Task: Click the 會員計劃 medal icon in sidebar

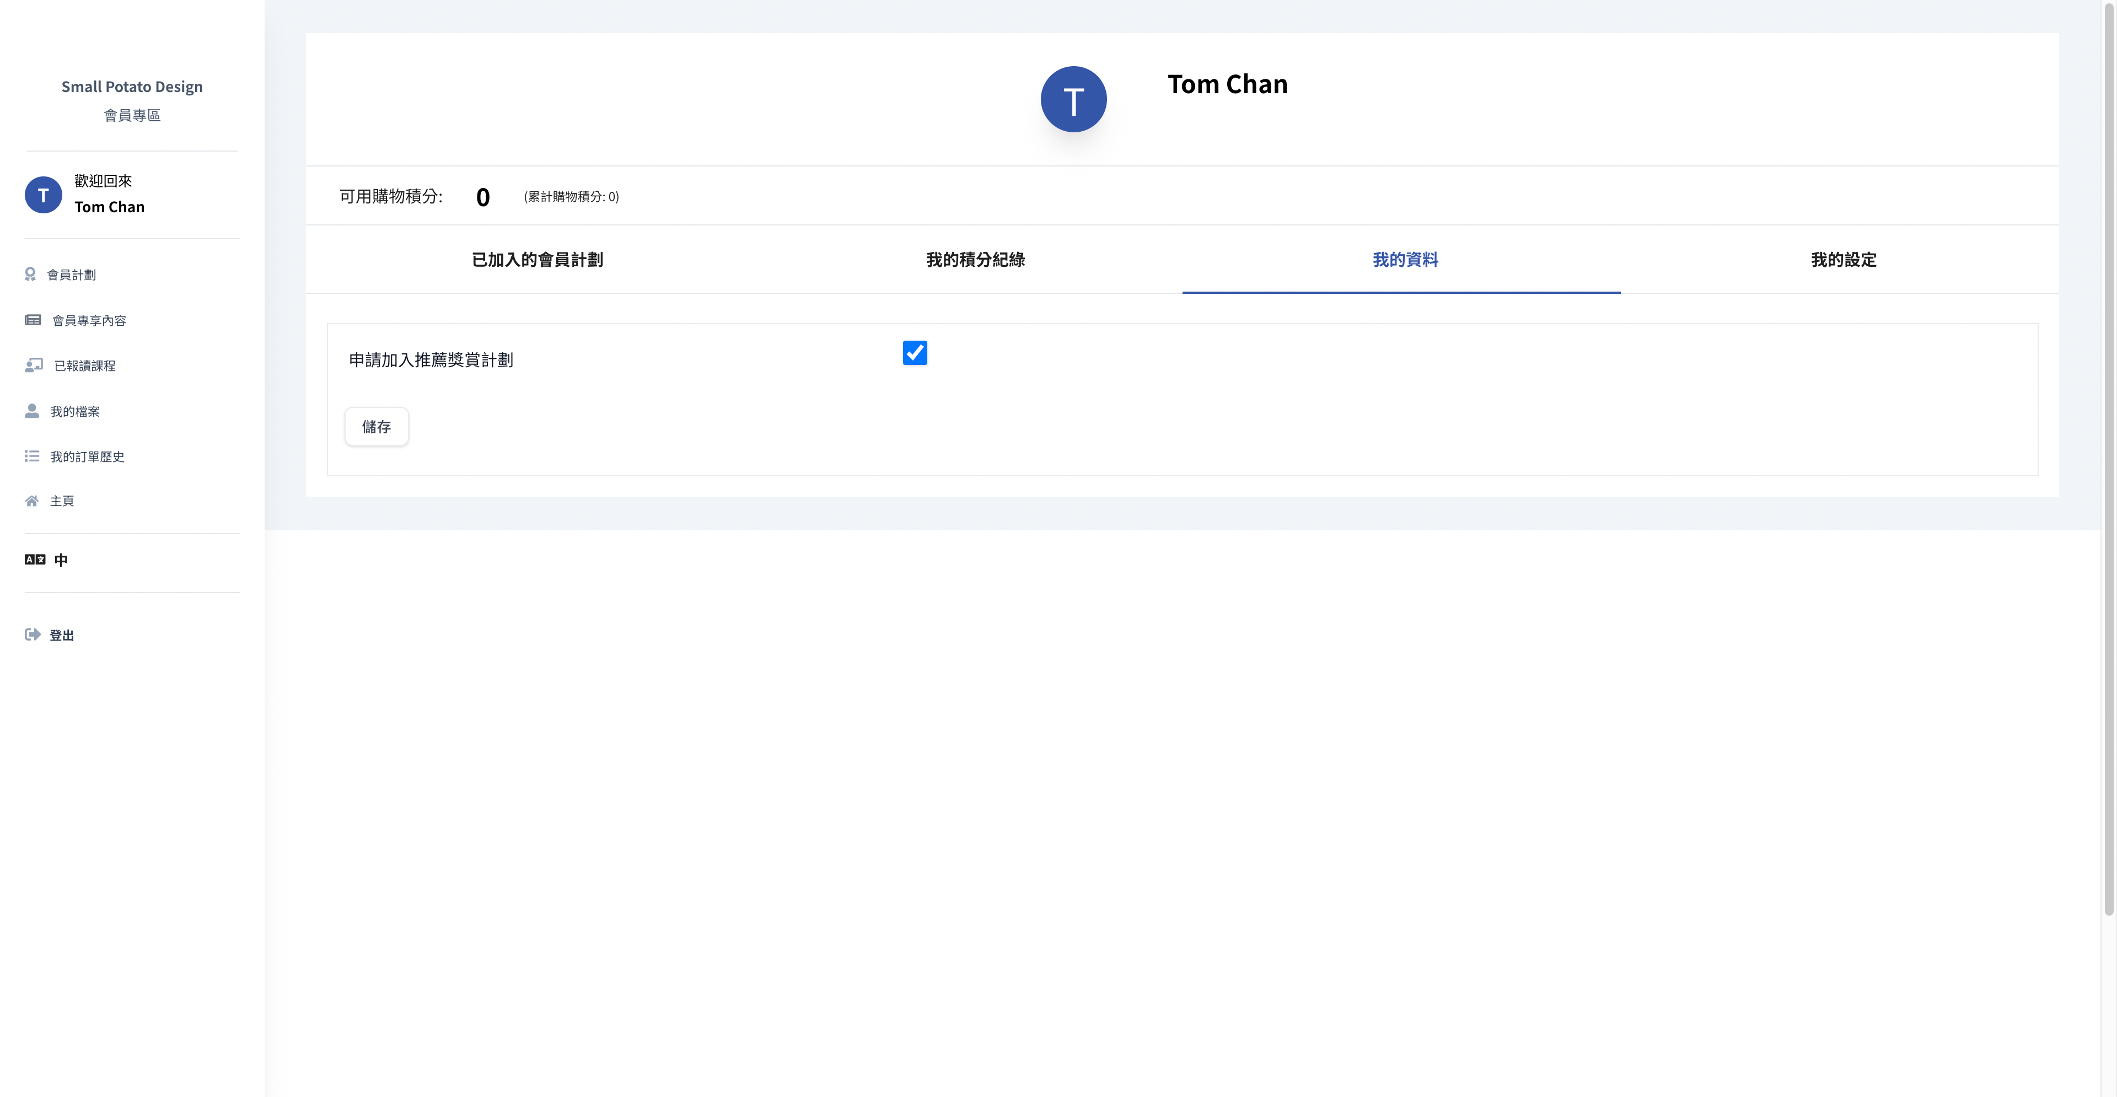Action: click(30, 274)
